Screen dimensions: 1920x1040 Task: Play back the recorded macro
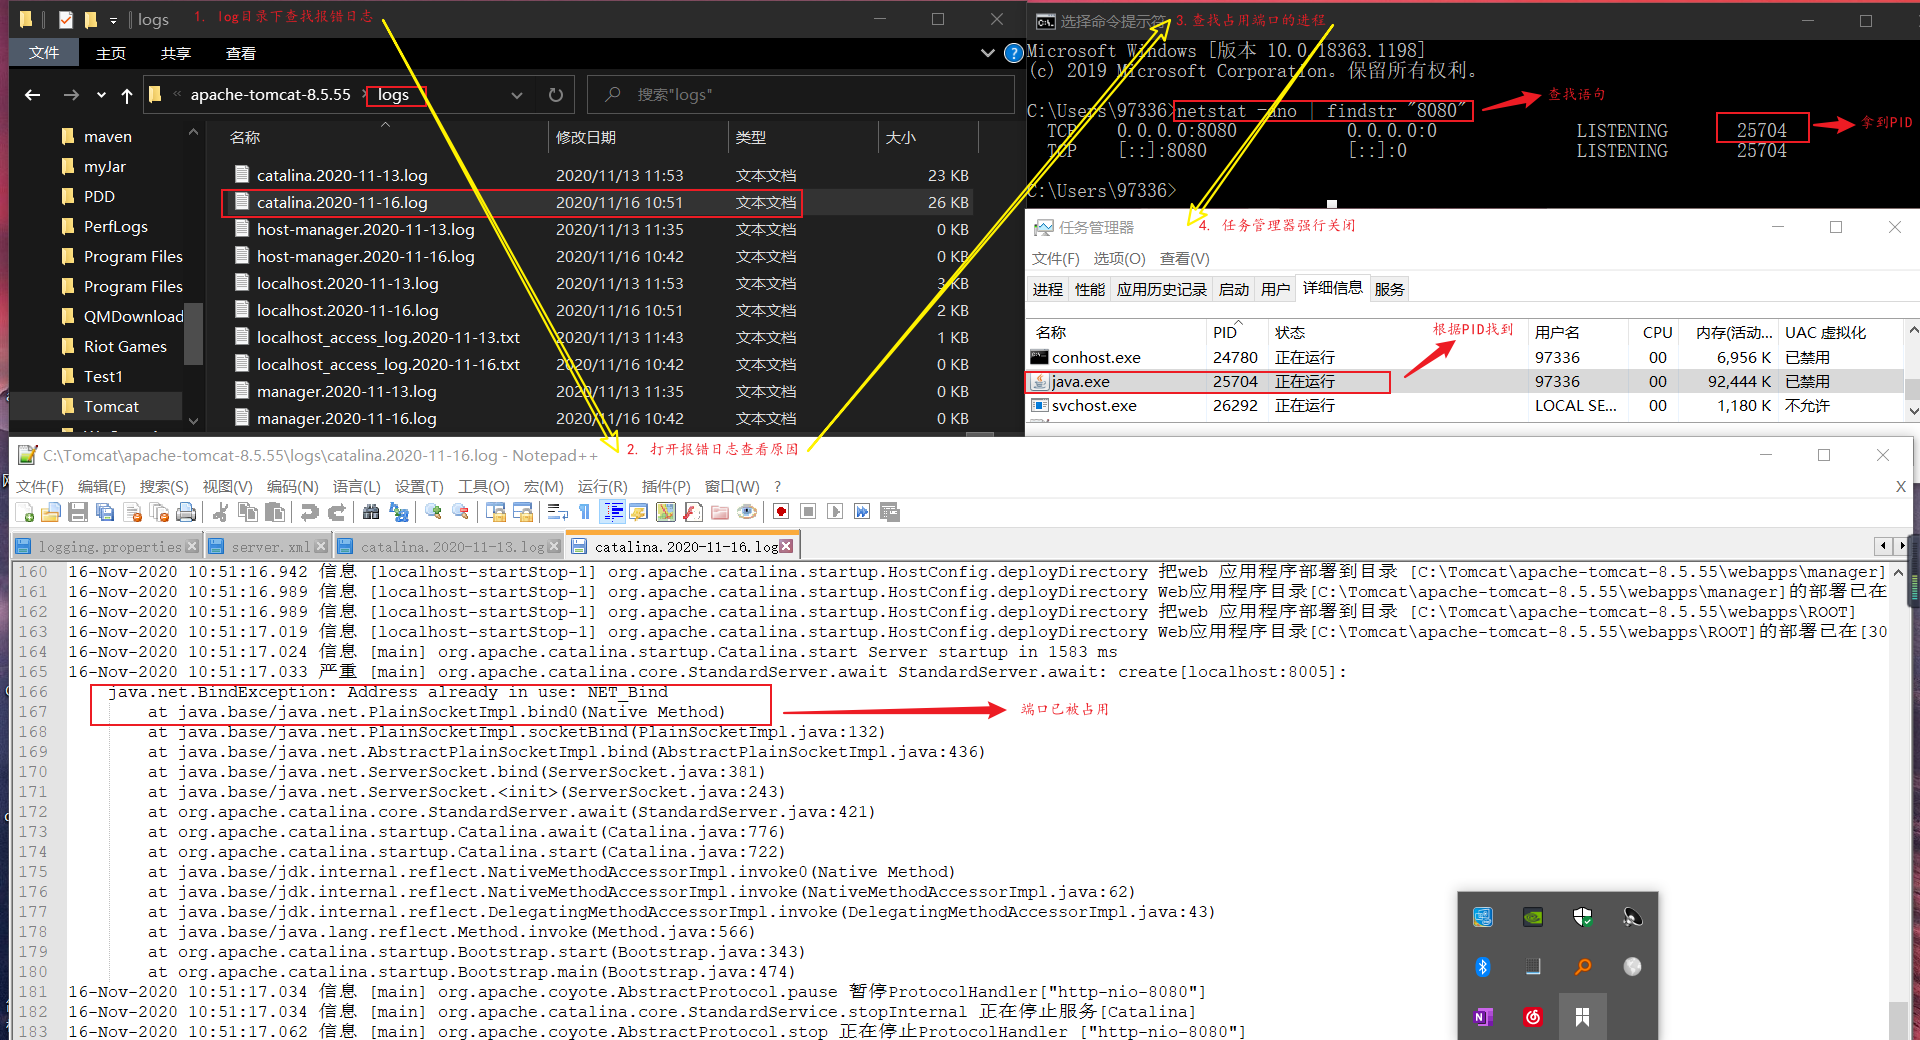835,512
